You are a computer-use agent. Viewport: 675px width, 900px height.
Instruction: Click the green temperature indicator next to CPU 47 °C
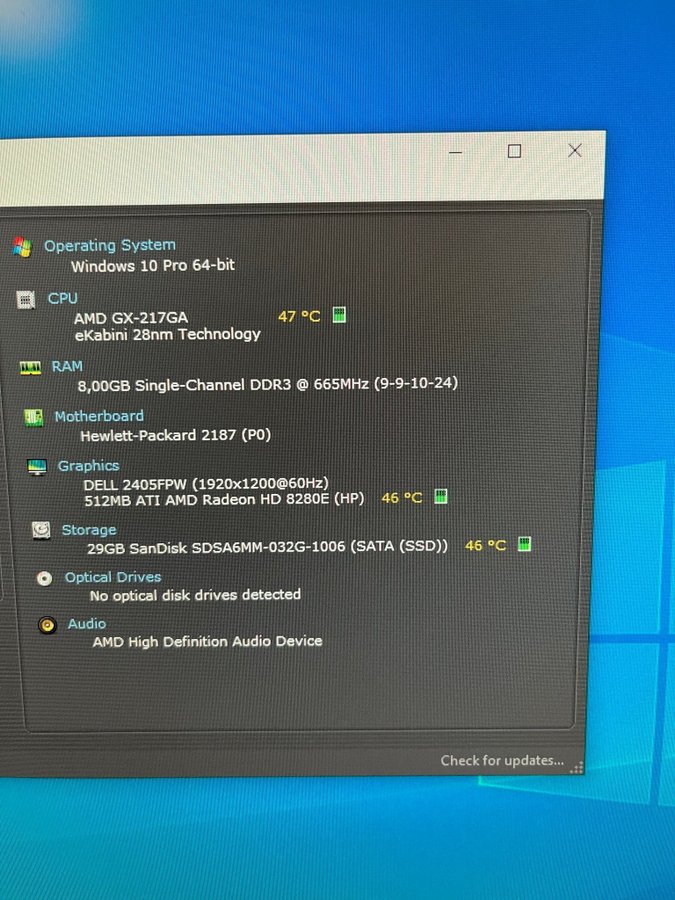tap(339, 316)
